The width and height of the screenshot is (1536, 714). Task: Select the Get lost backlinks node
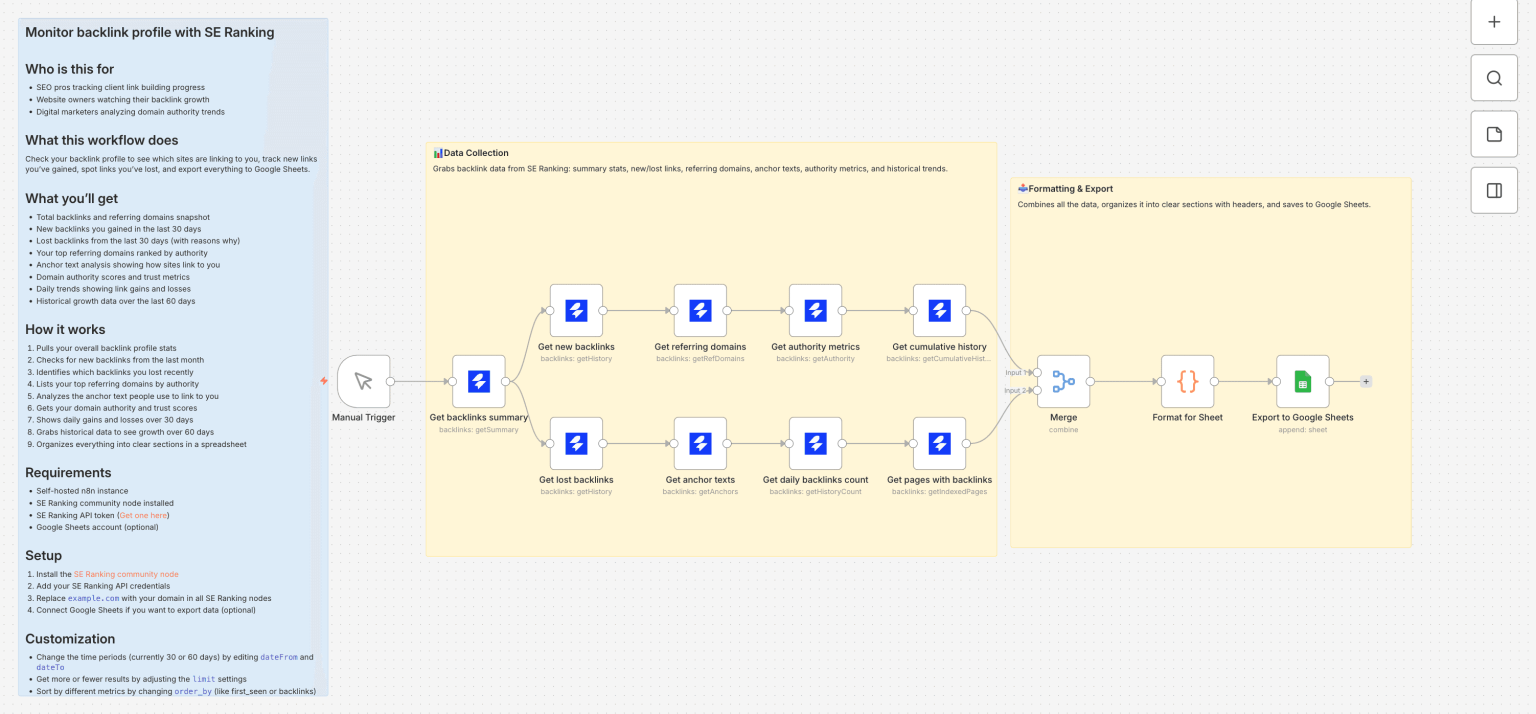click(x=576, y=443)
